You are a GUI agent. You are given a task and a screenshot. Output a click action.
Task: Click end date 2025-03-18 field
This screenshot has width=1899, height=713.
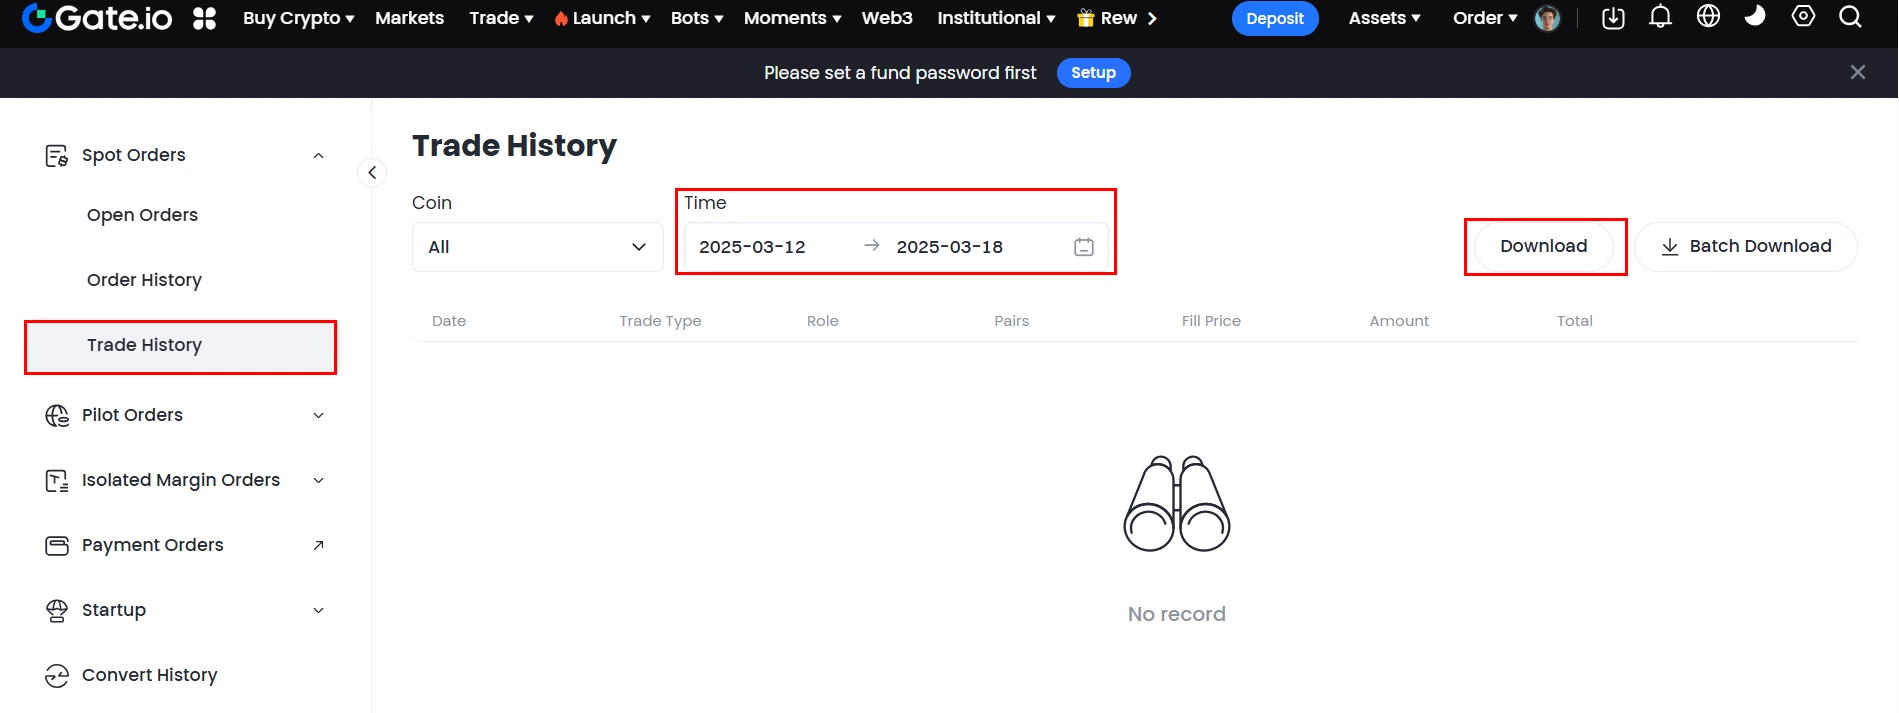(949, 247)
